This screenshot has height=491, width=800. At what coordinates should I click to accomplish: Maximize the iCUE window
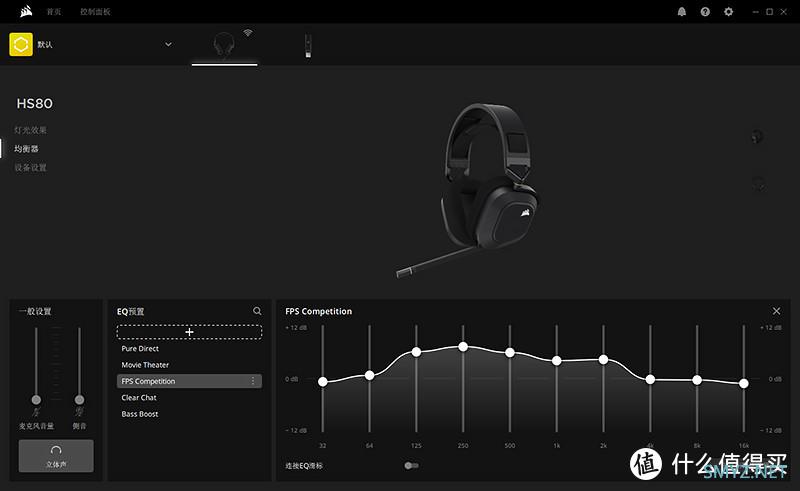point(769,12)
